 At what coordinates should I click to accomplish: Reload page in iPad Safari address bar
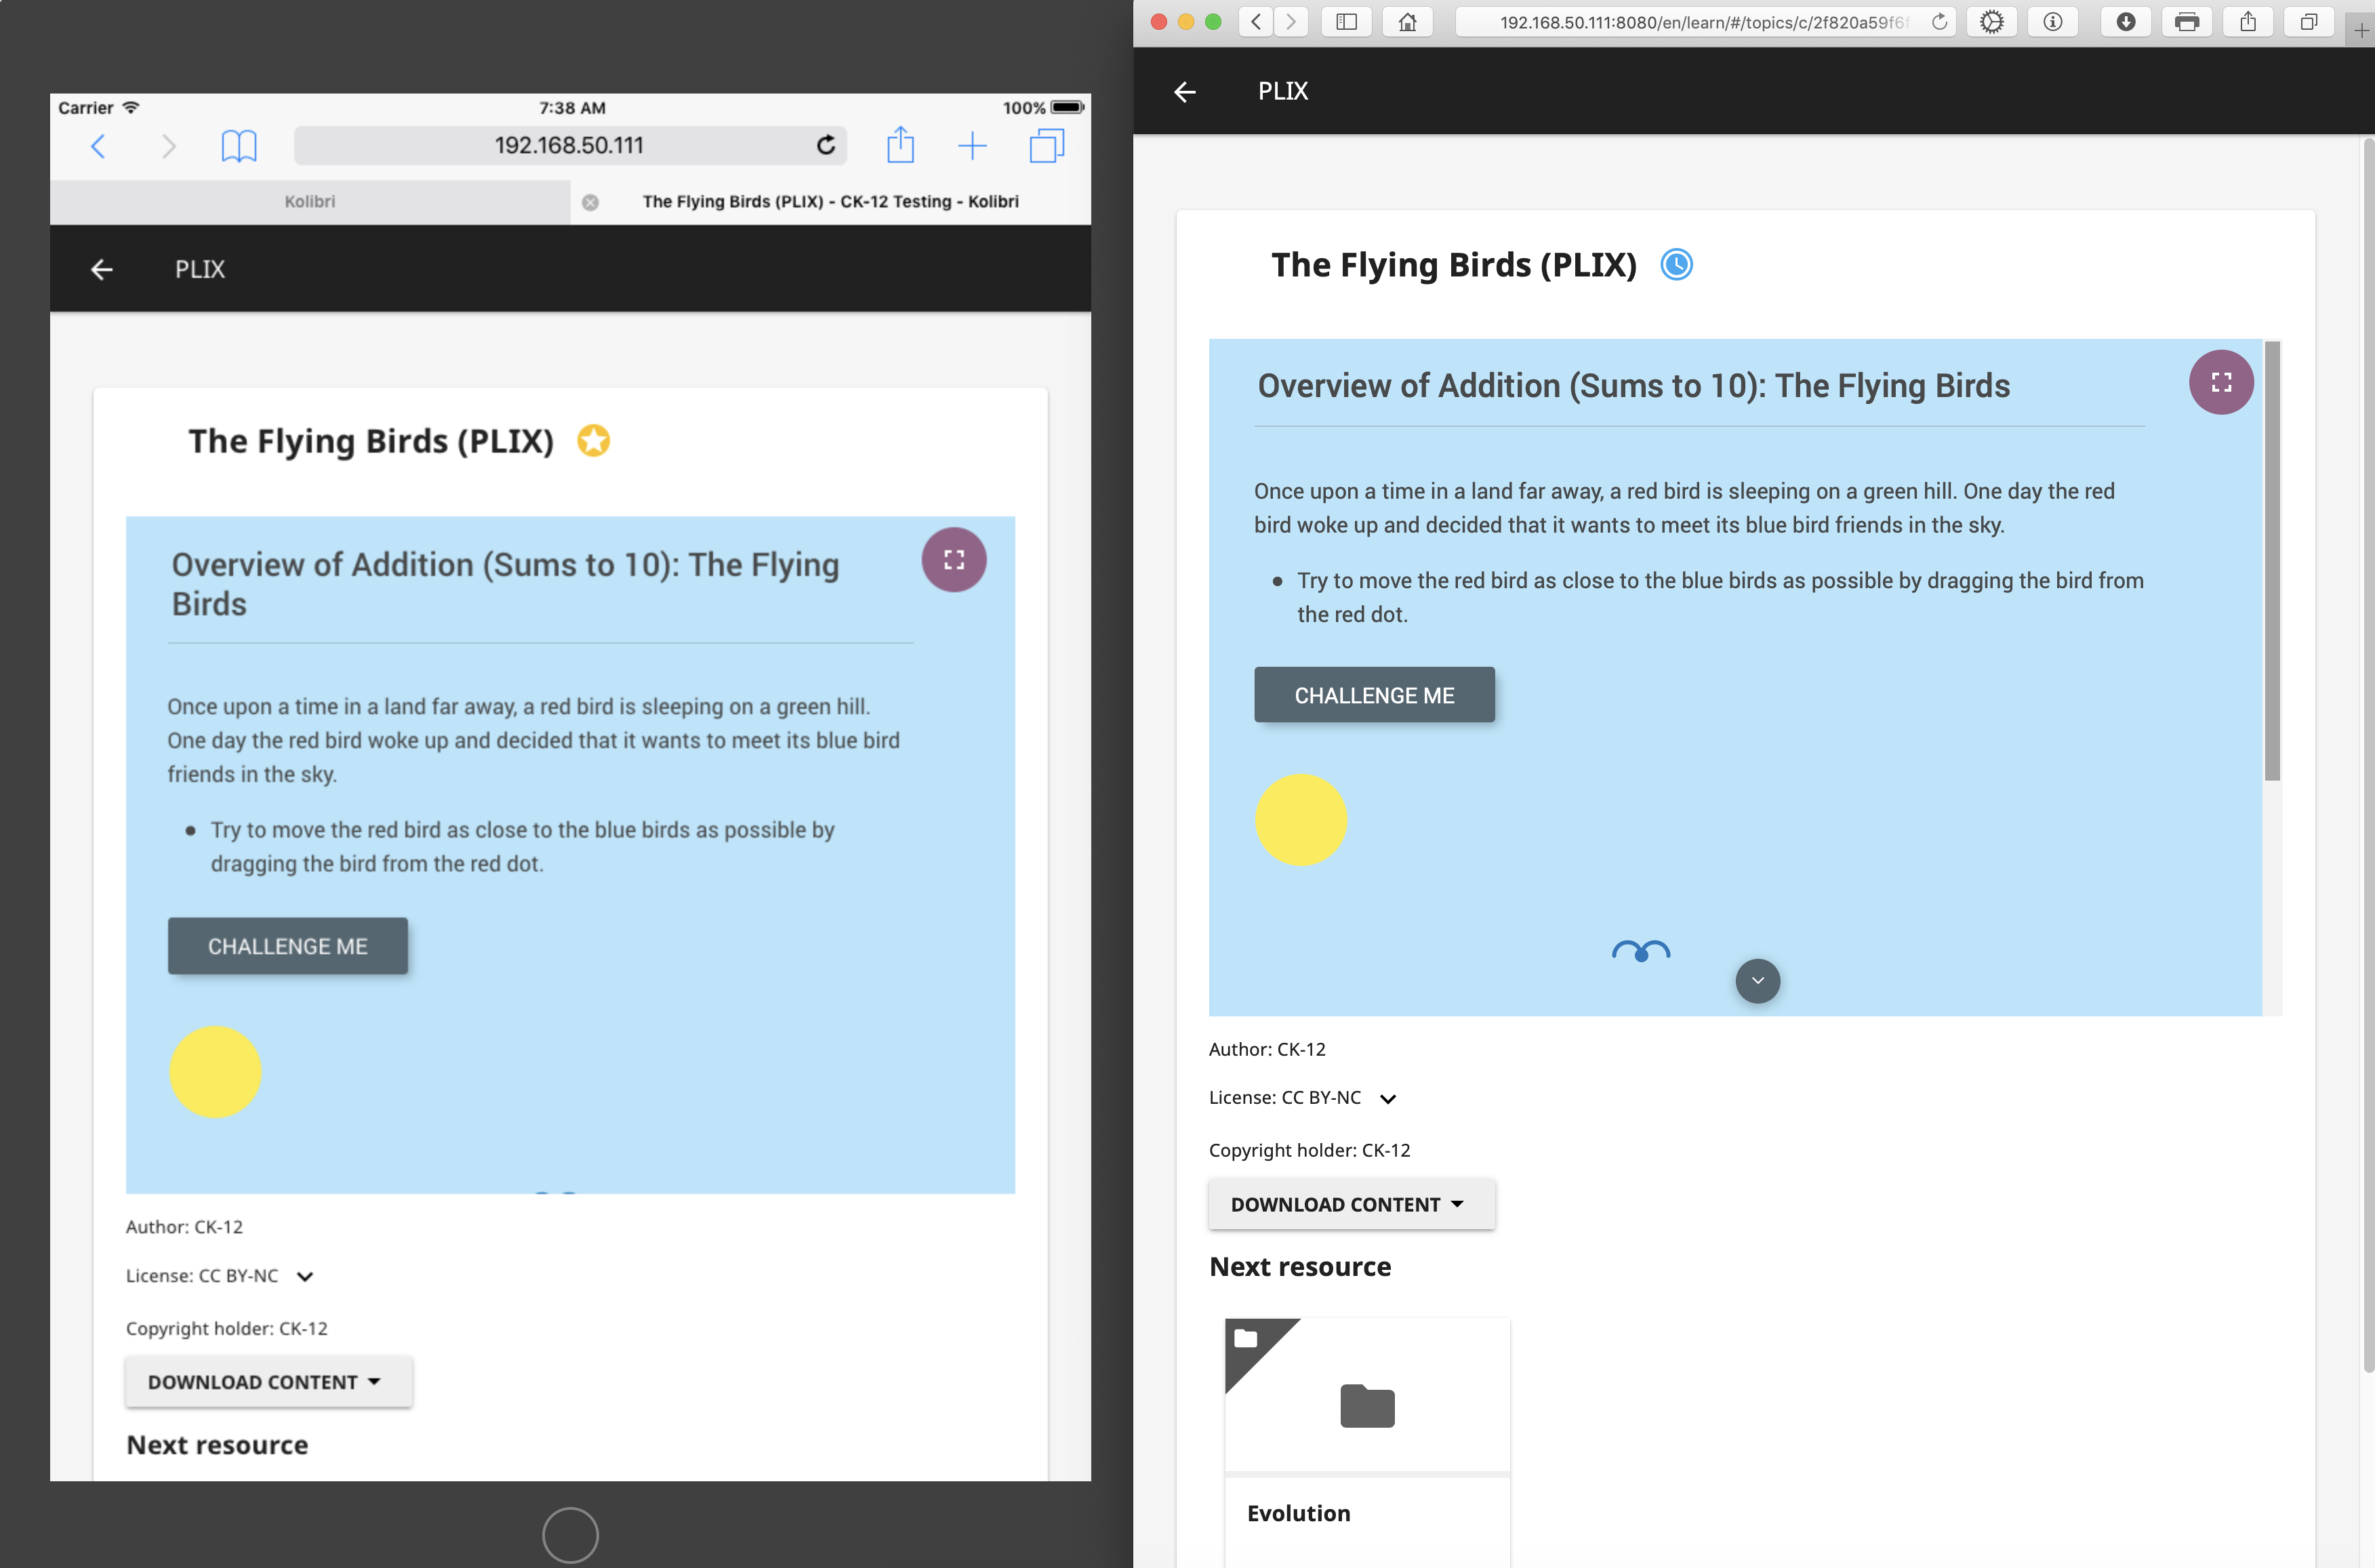(x=826, y=145)
